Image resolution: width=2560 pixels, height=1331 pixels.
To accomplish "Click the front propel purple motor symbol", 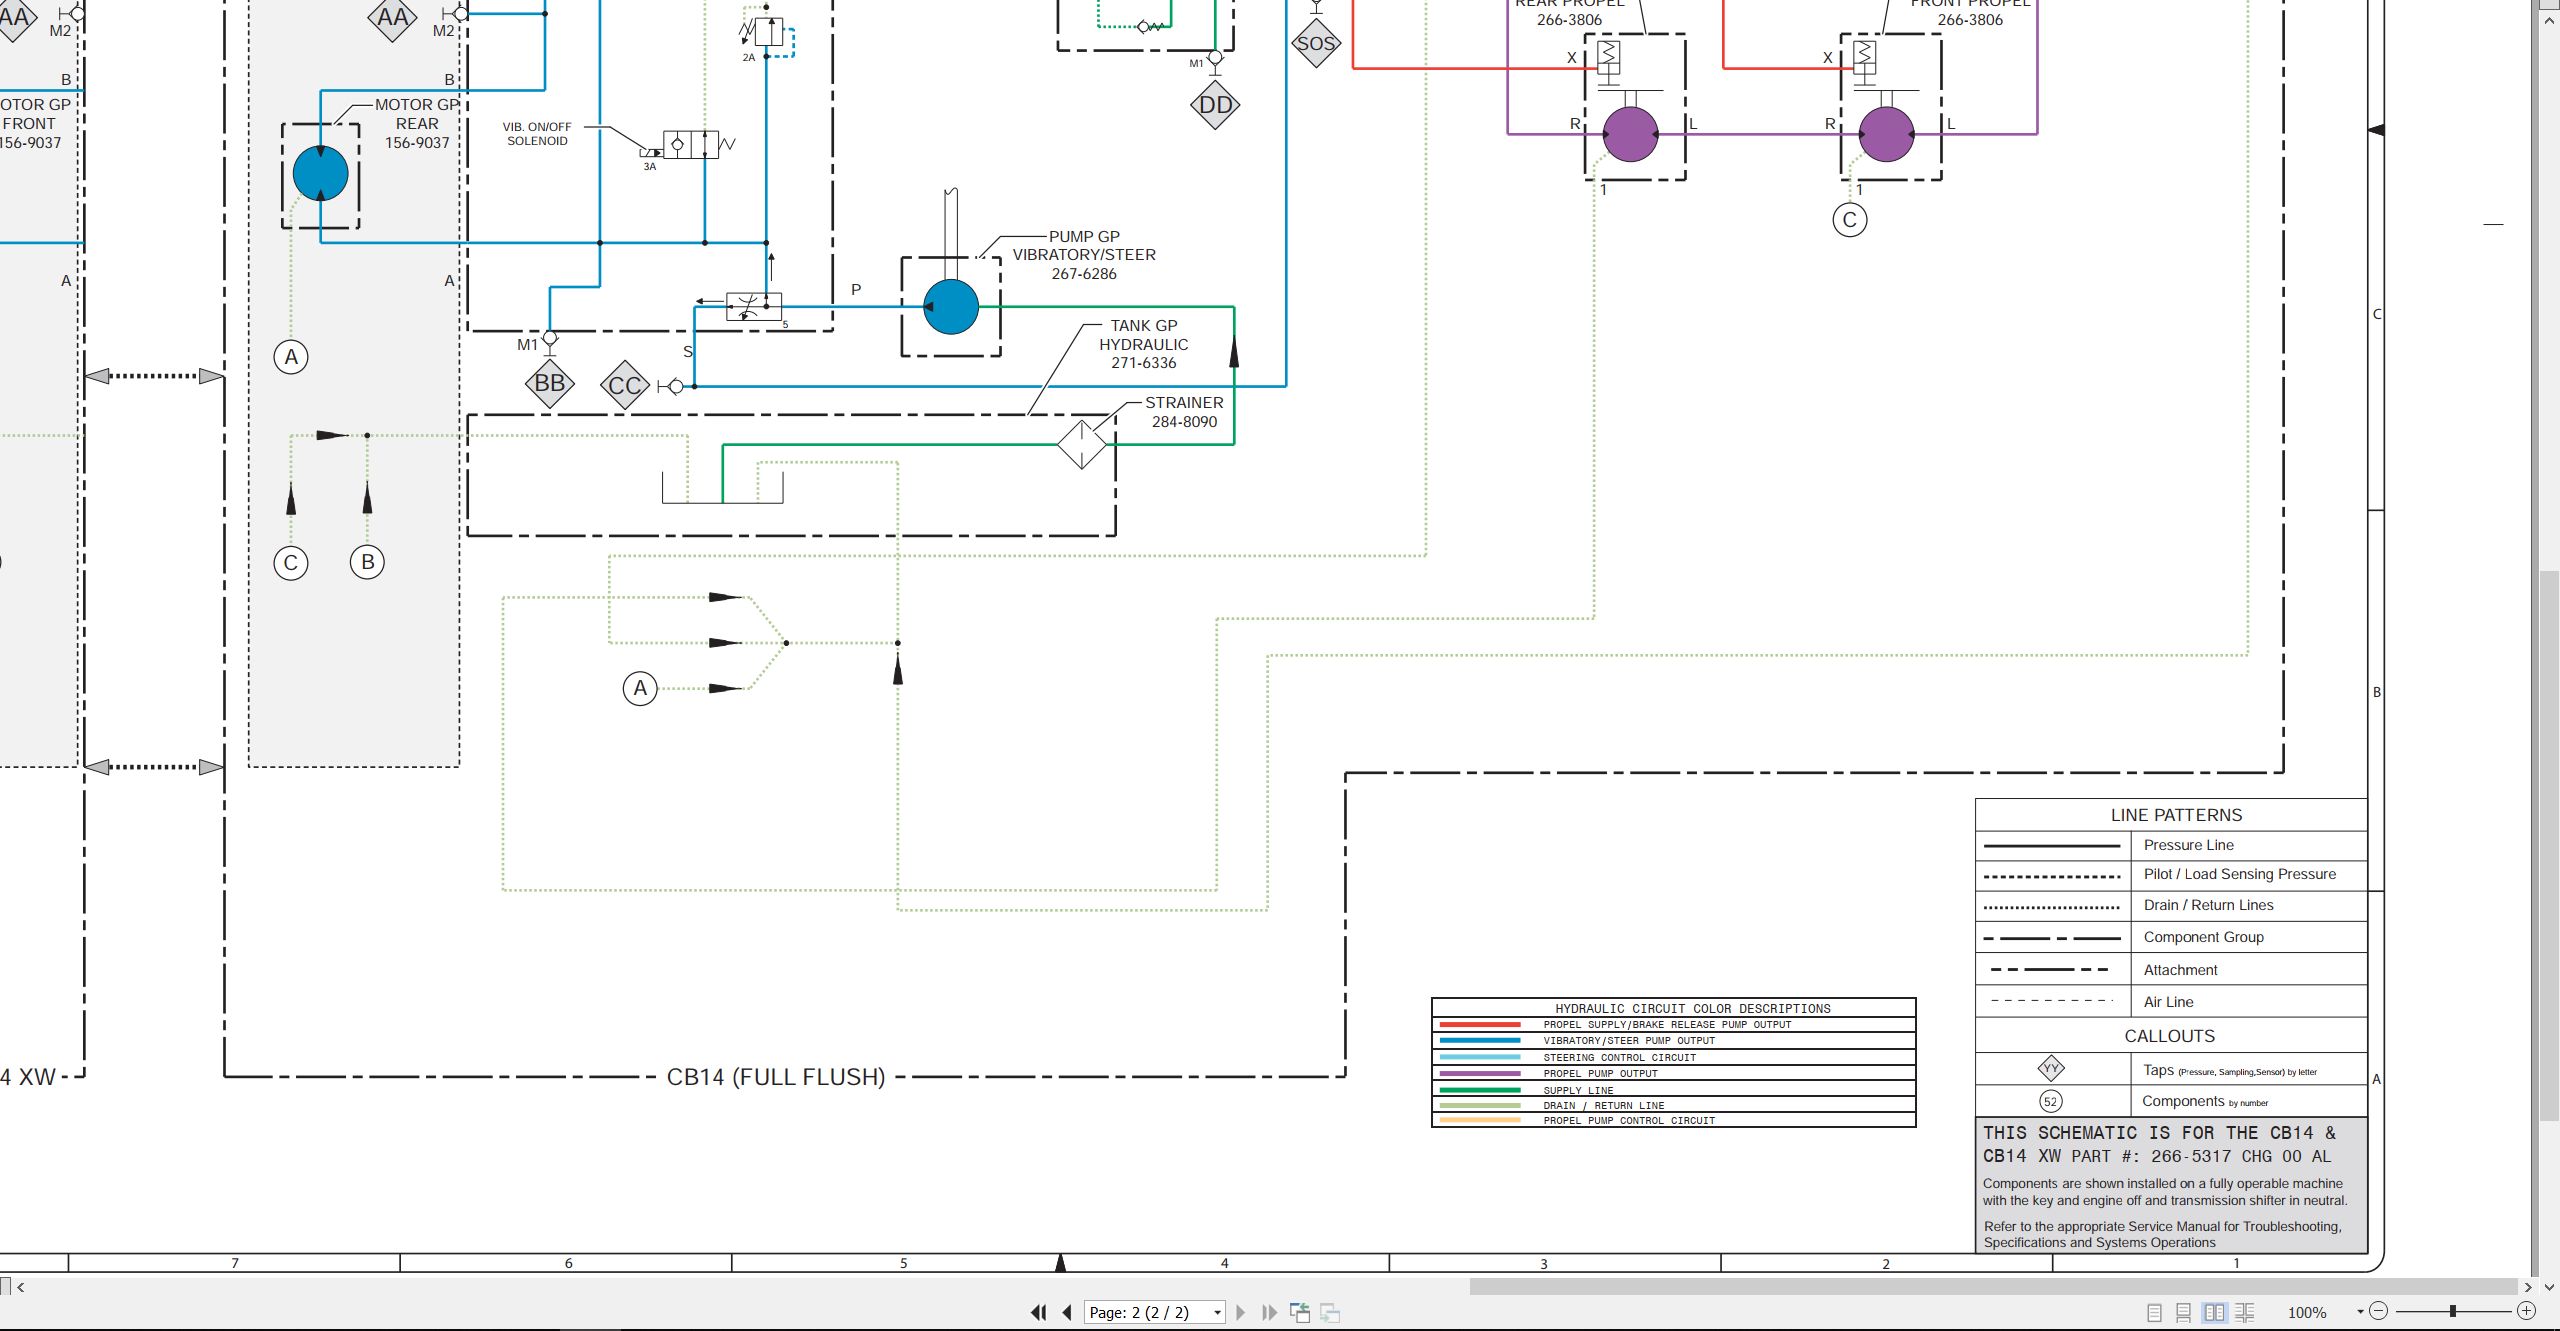I will [x=1887, y=134].
